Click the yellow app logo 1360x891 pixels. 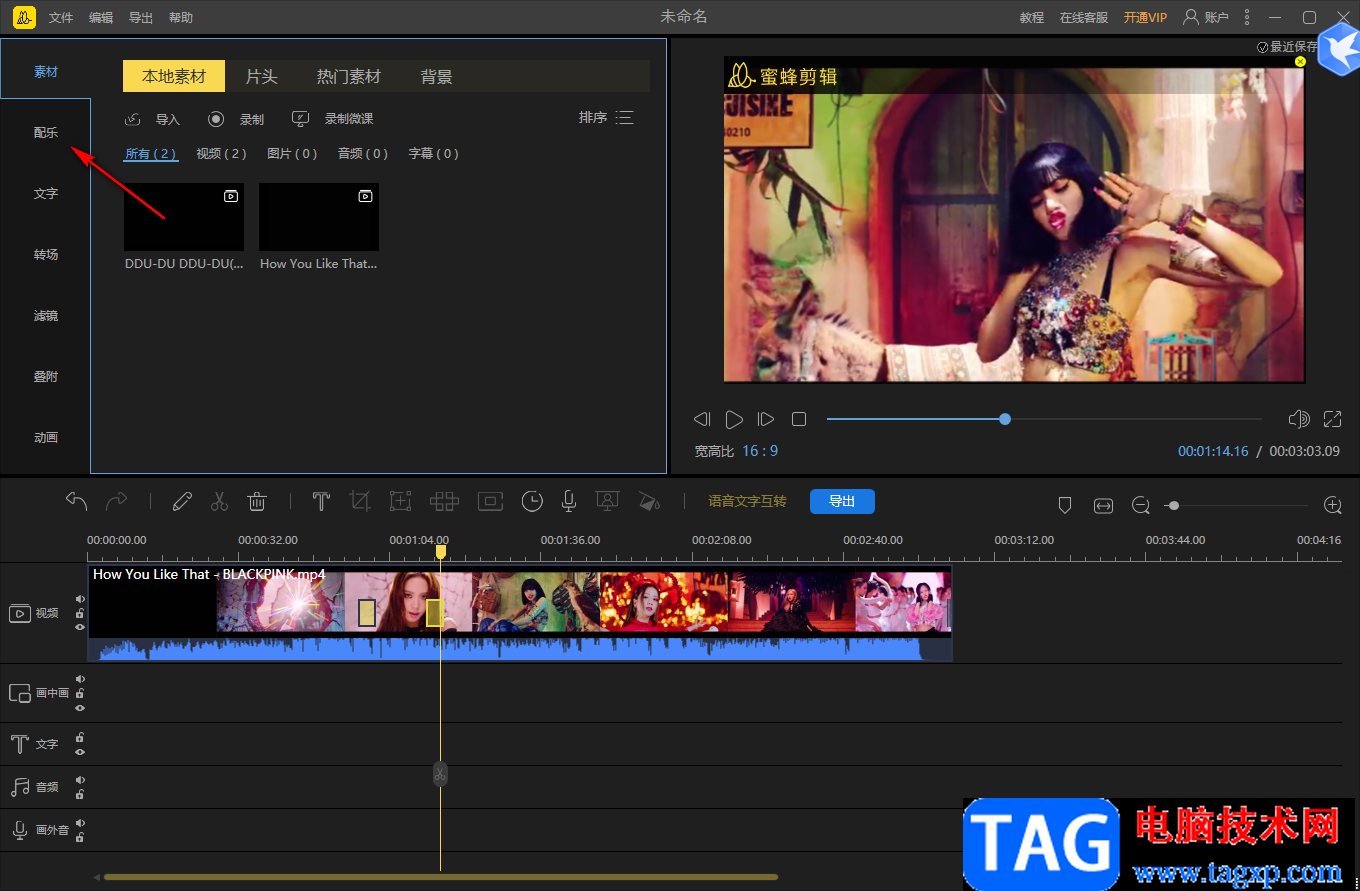click(x=25, y=17)
